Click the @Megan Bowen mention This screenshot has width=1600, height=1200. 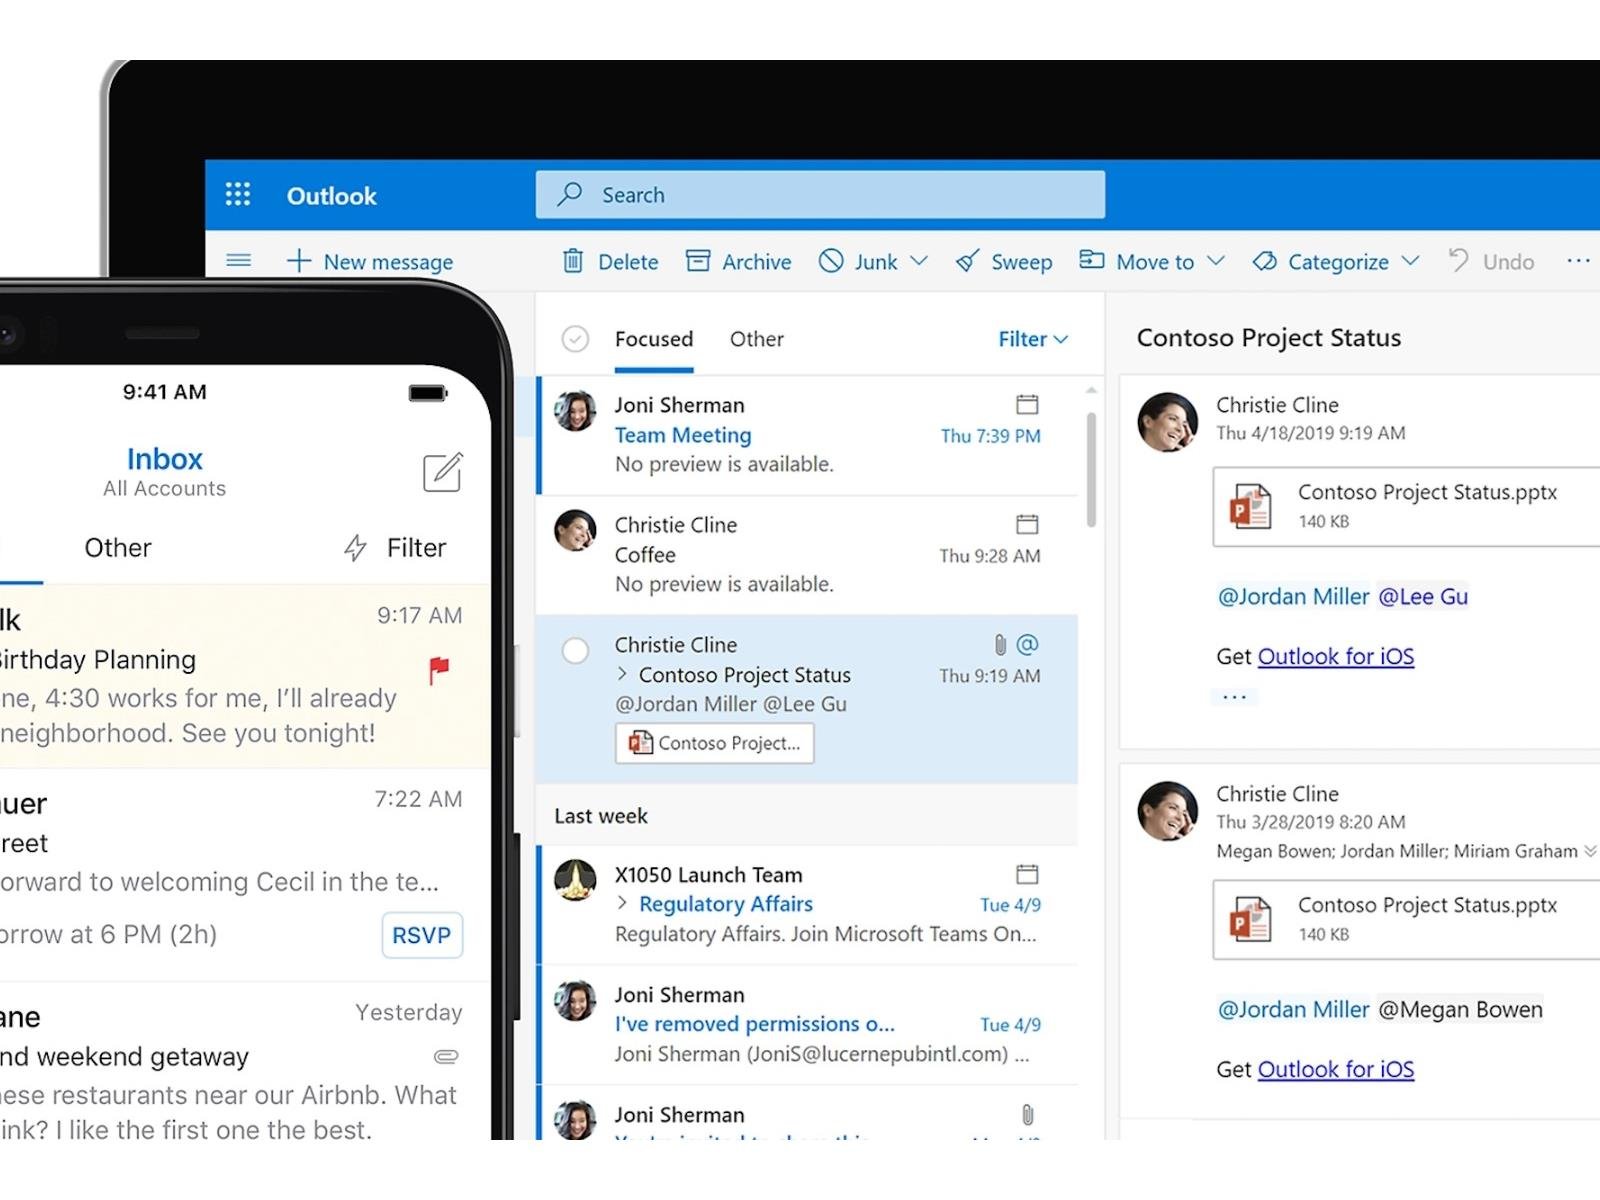point(1460,1009)
